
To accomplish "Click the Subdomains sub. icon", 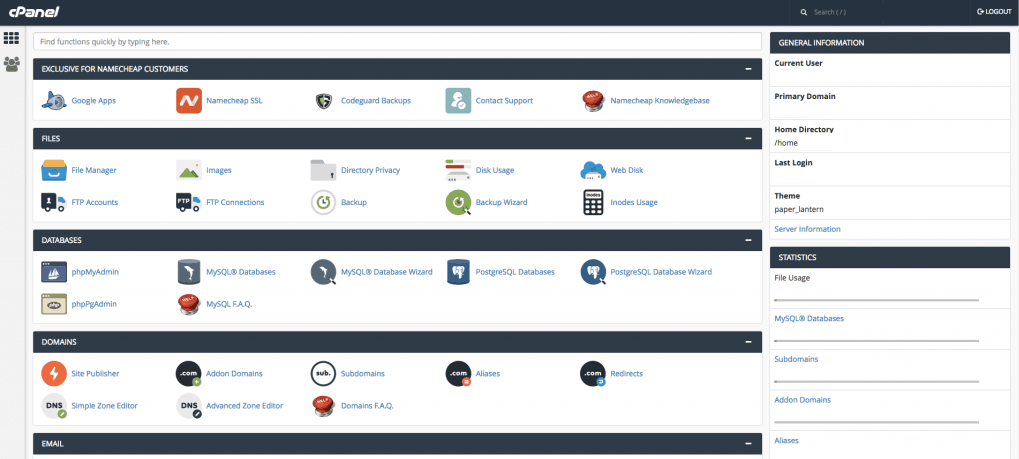I will point(324,373).
